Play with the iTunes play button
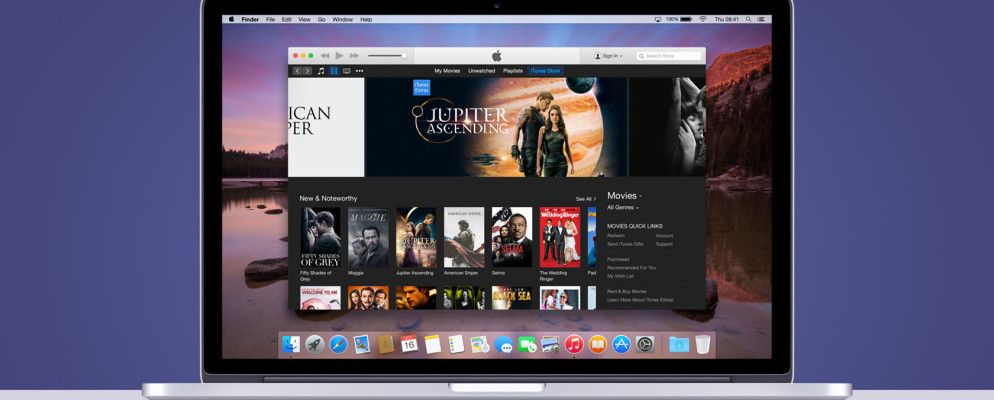Screen dimensions: 994x400 coord(339,56)
